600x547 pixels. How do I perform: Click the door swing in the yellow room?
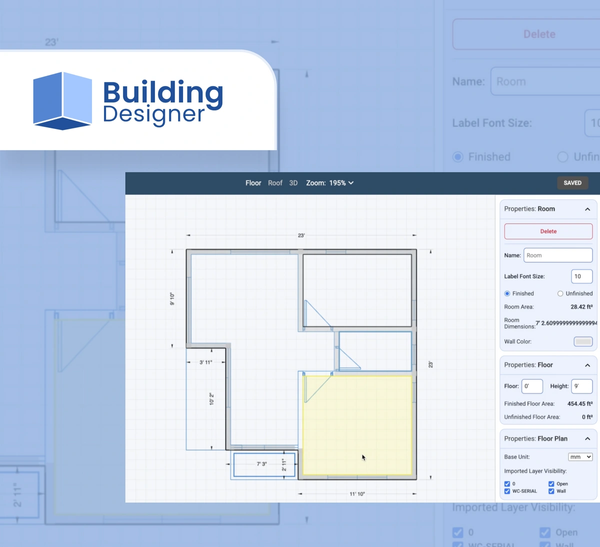tap(317, 389)
